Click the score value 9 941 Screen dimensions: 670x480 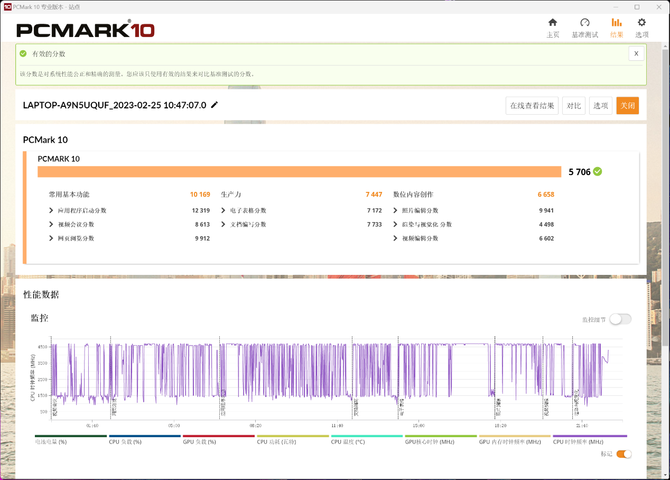546,210
